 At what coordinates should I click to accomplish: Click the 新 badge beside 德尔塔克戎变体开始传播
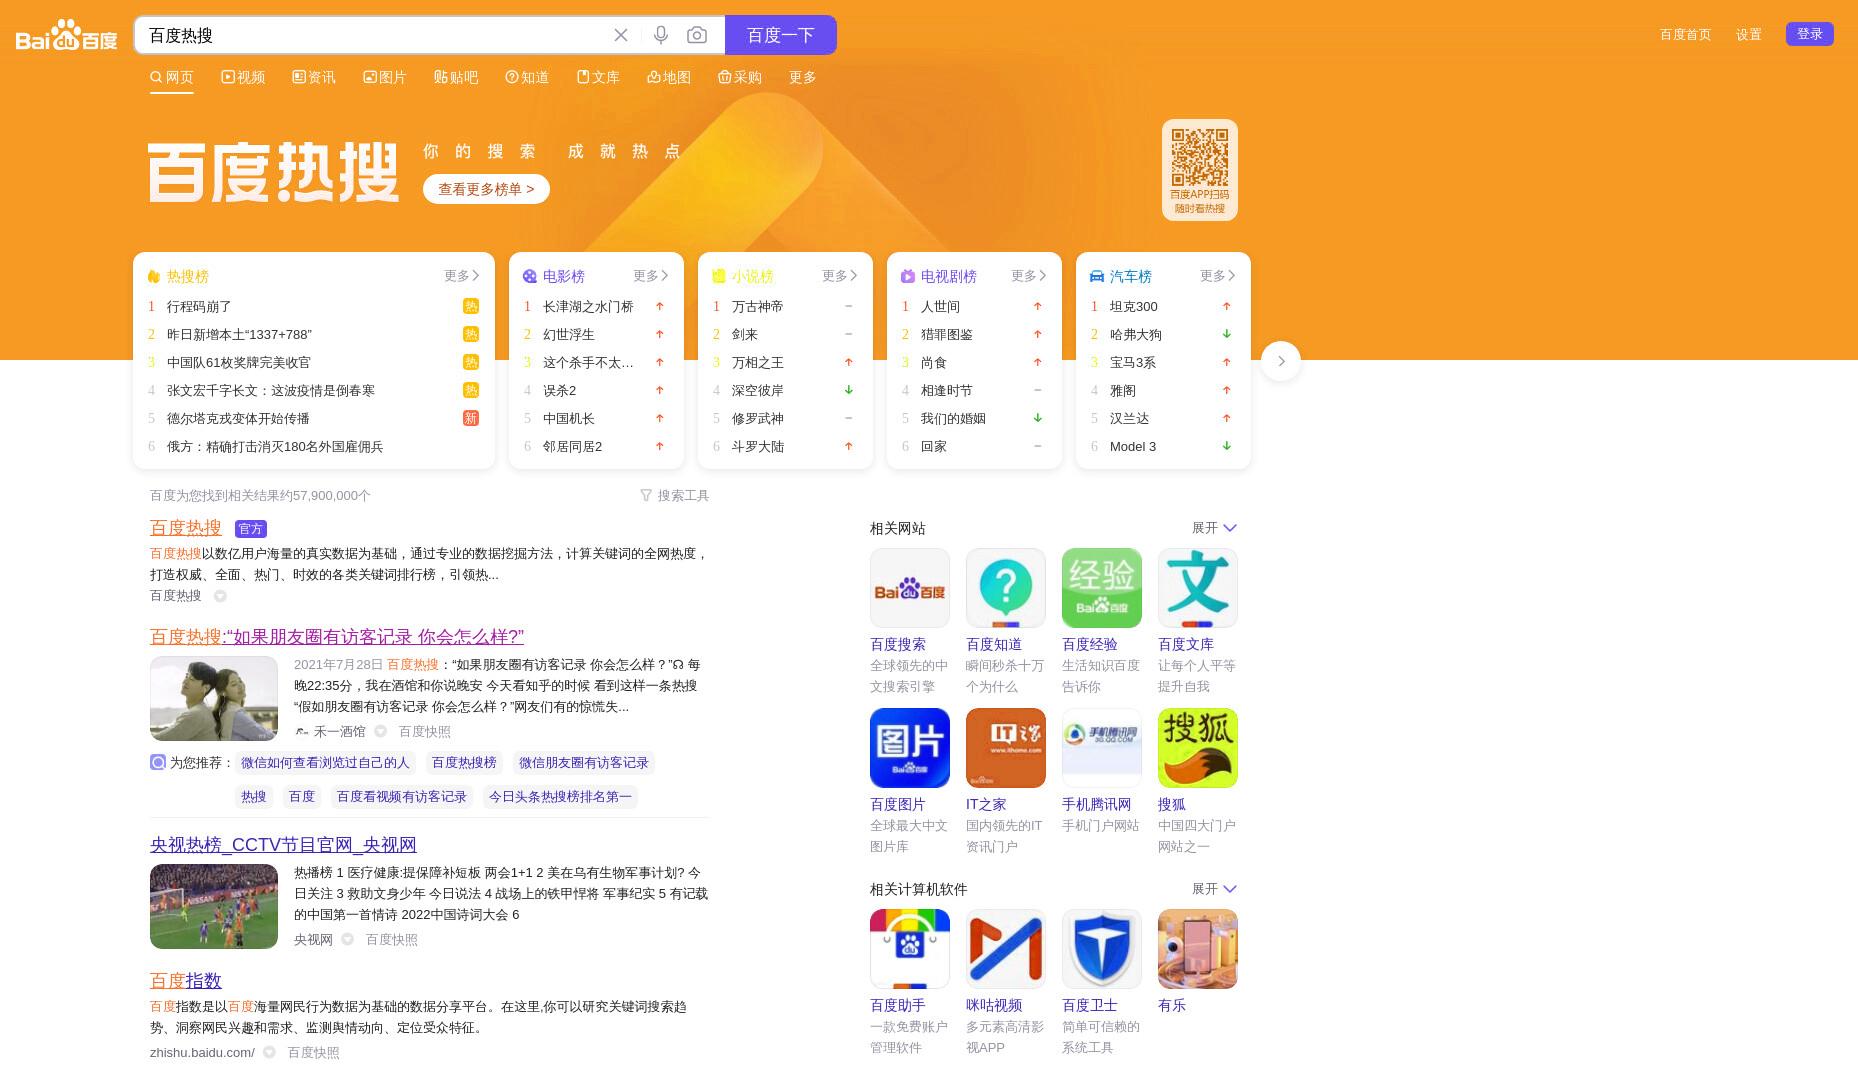tap(471, 418)
